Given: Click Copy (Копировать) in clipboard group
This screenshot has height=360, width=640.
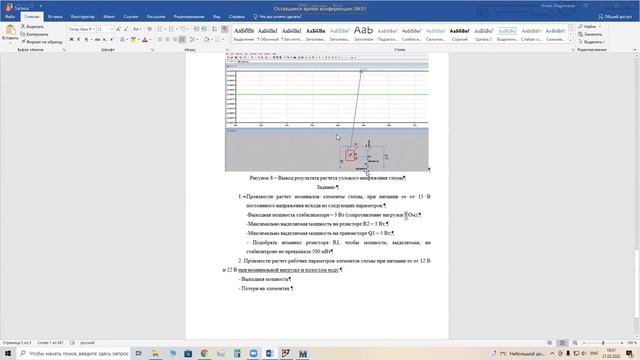Looking at the screenshot, I should [34, 34].
